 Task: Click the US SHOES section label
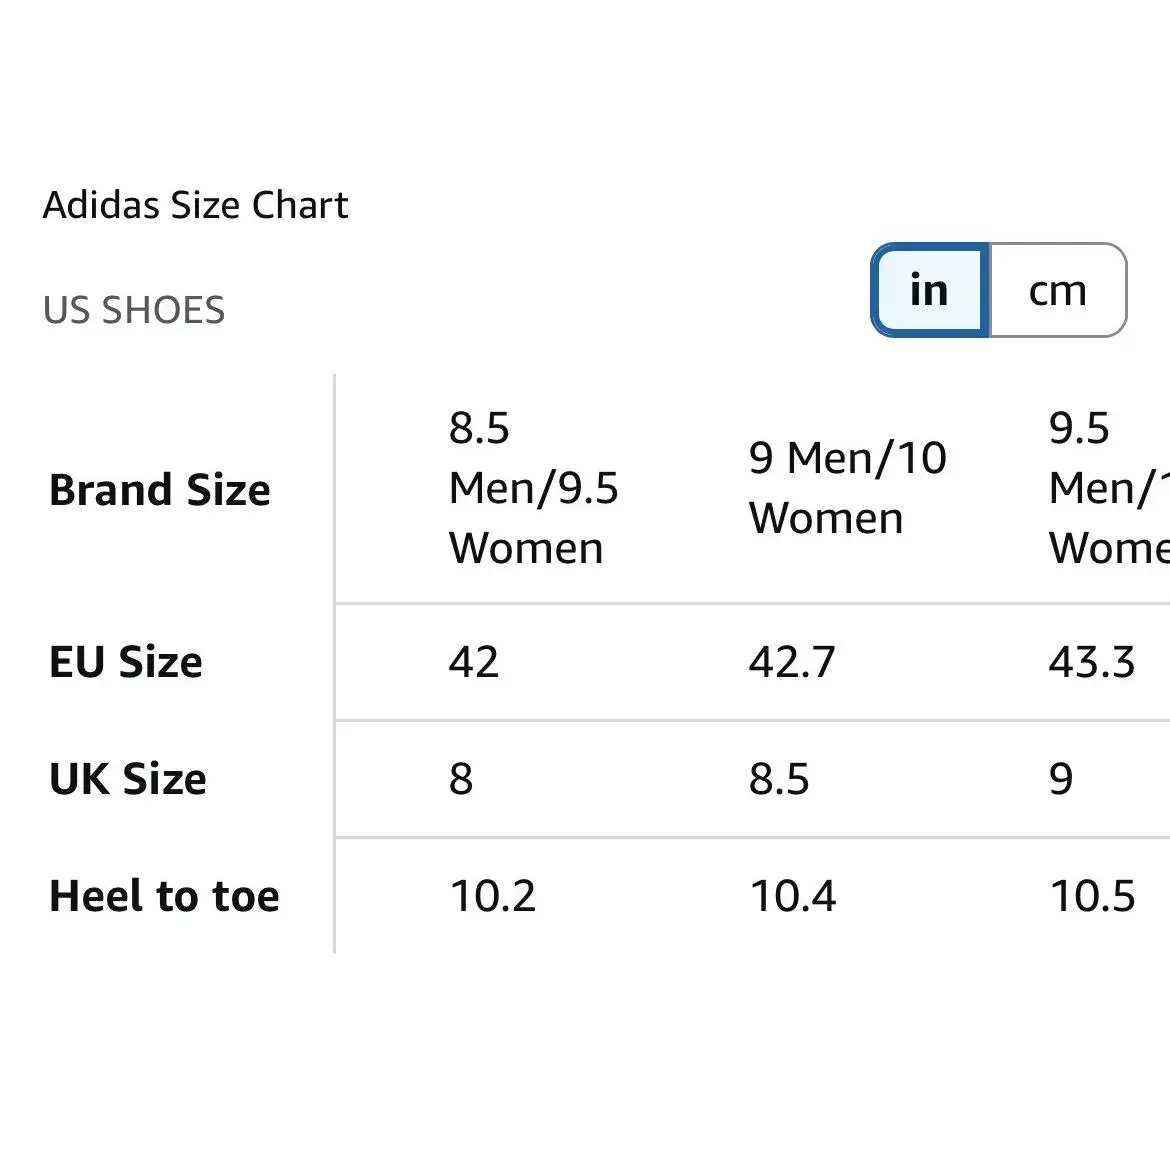click(134, 310)
